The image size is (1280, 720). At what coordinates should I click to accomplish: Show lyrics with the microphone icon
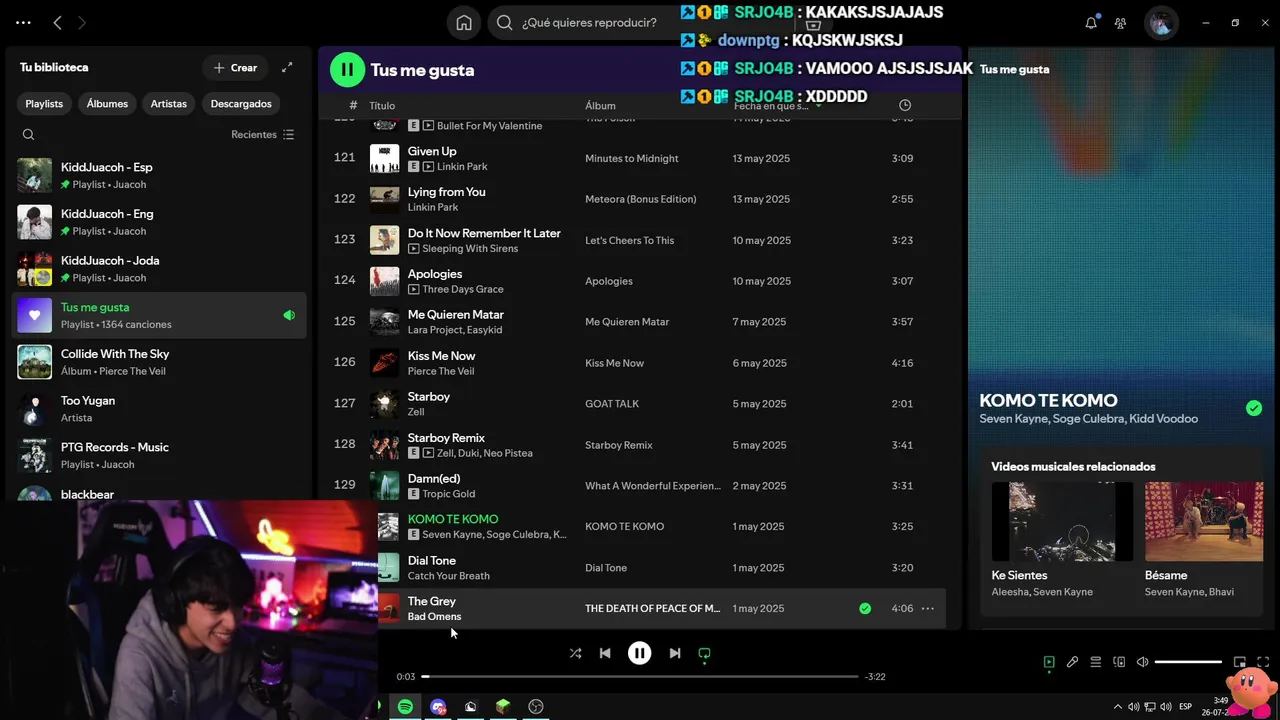[x=1072, y=662]
